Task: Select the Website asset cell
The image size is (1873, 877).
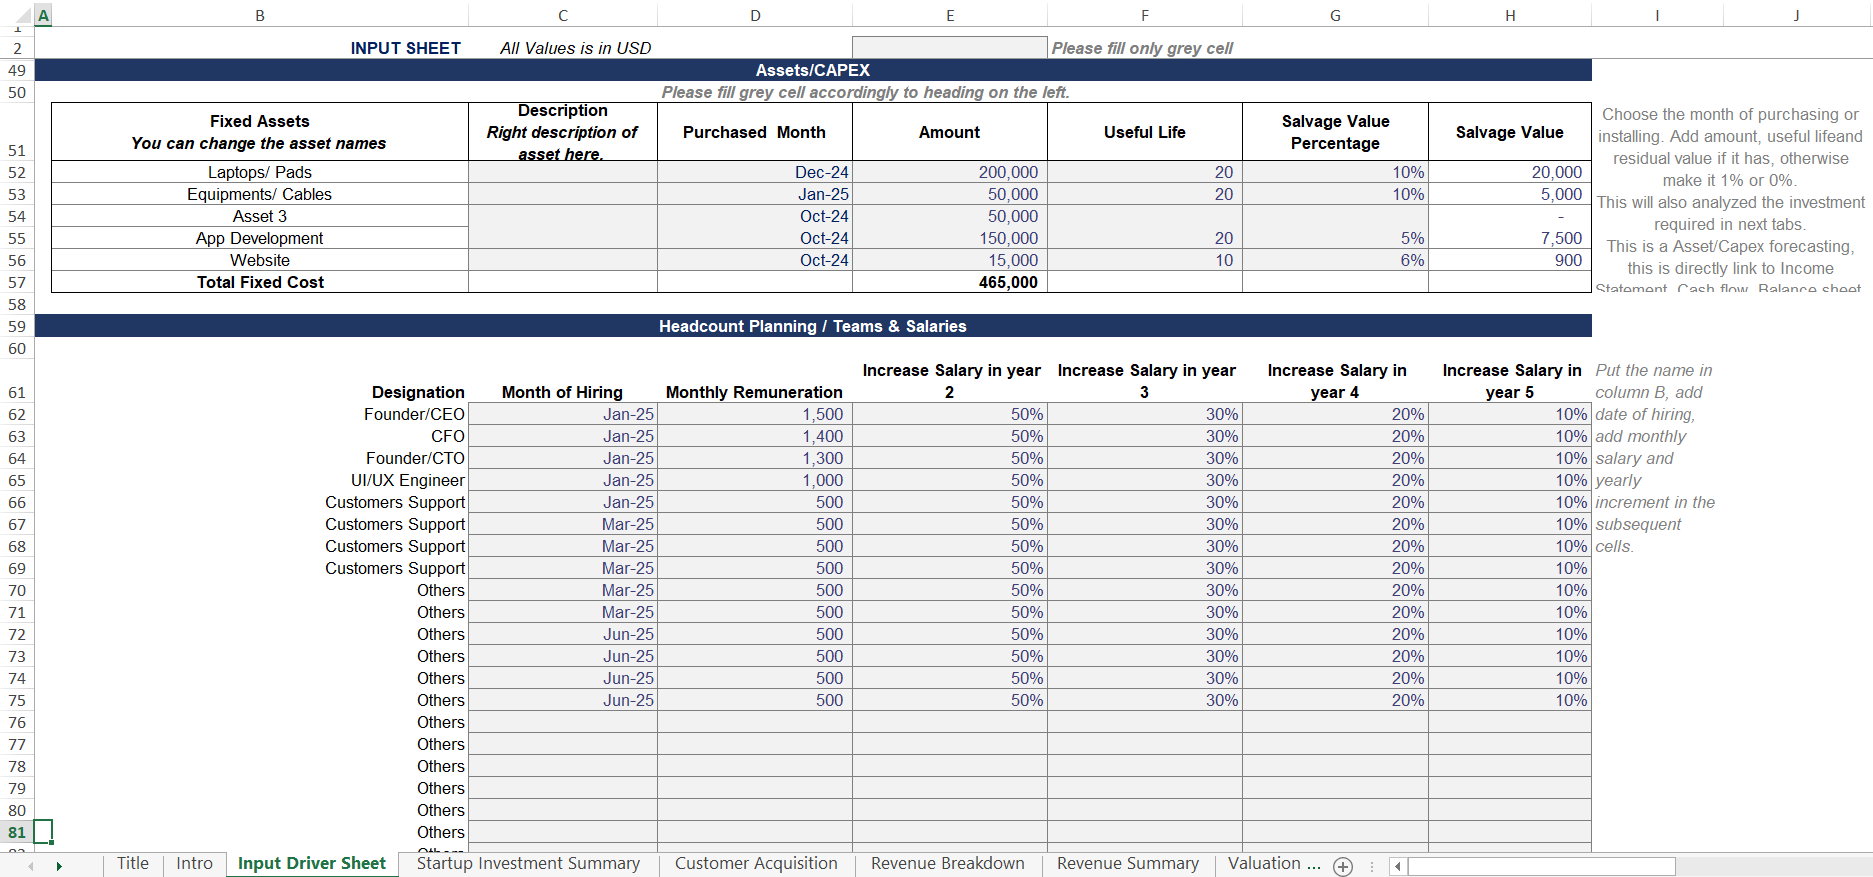Action: pos(260,260)
